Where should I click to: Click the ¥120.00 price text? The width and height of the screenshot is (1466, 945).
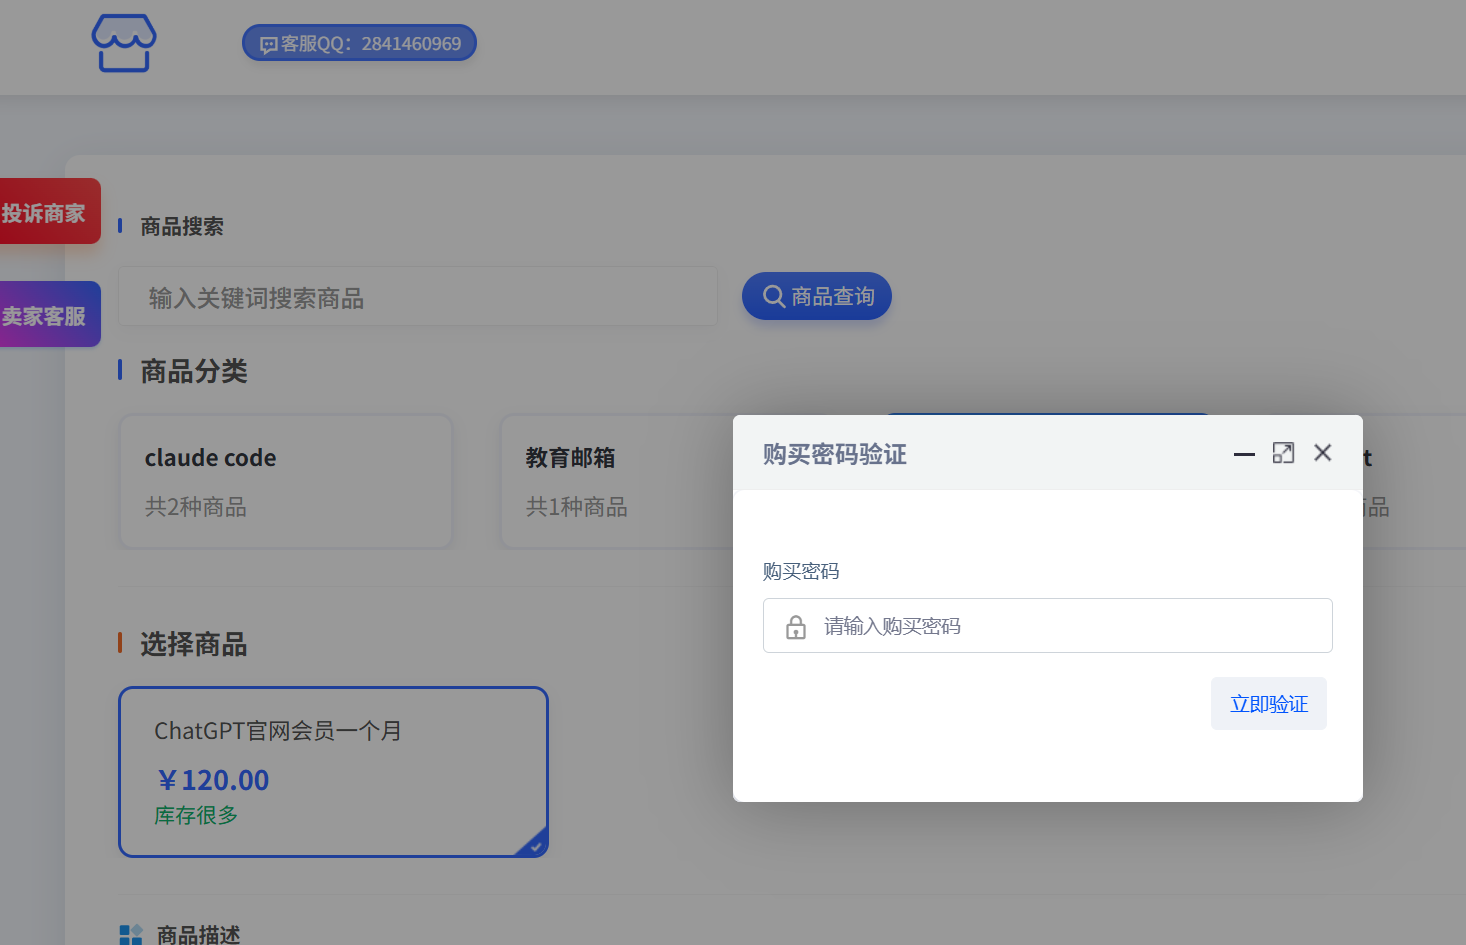213,780
